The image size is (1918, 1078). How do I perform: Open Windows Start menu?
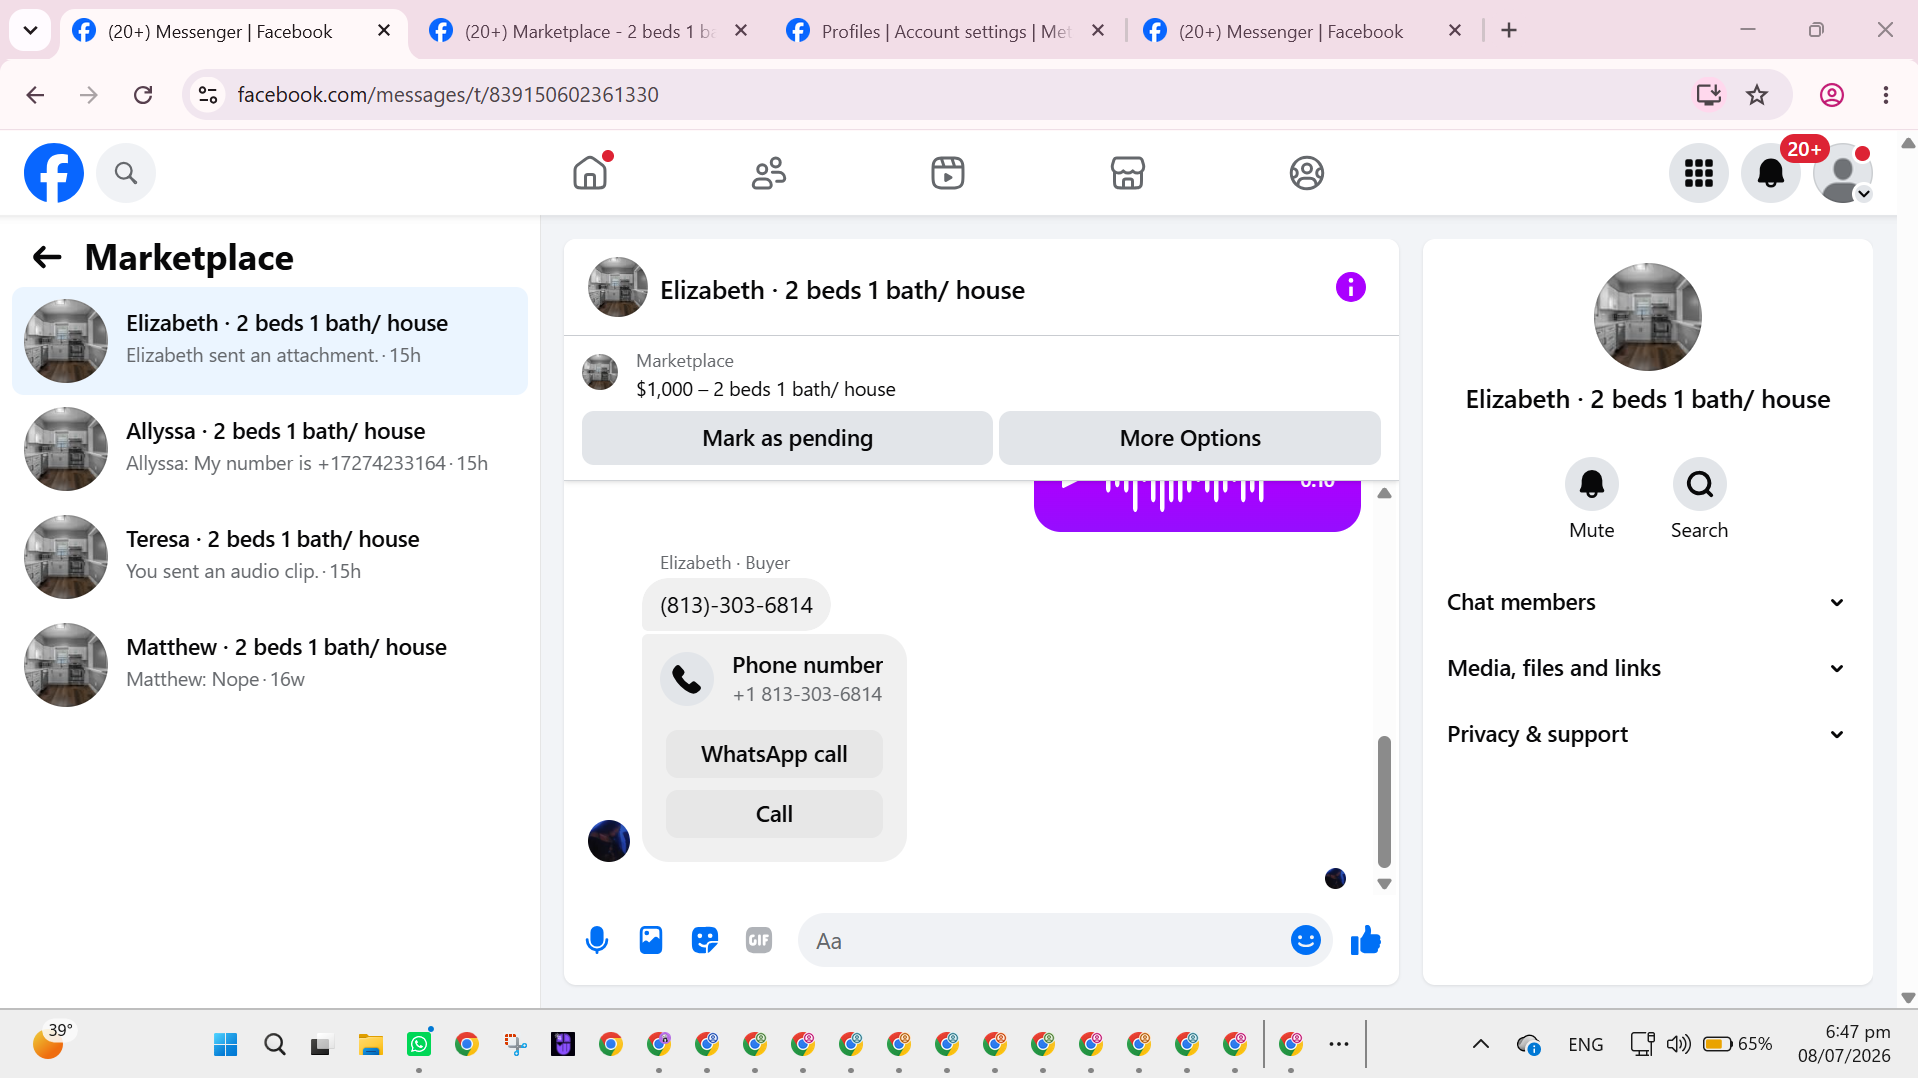(226, 1045)
